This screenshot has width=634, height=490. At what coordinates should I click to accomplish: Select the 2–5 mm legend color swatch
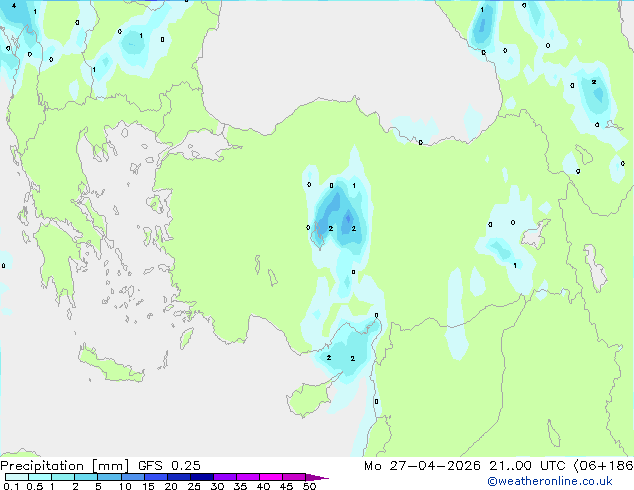tap(86, 477)
